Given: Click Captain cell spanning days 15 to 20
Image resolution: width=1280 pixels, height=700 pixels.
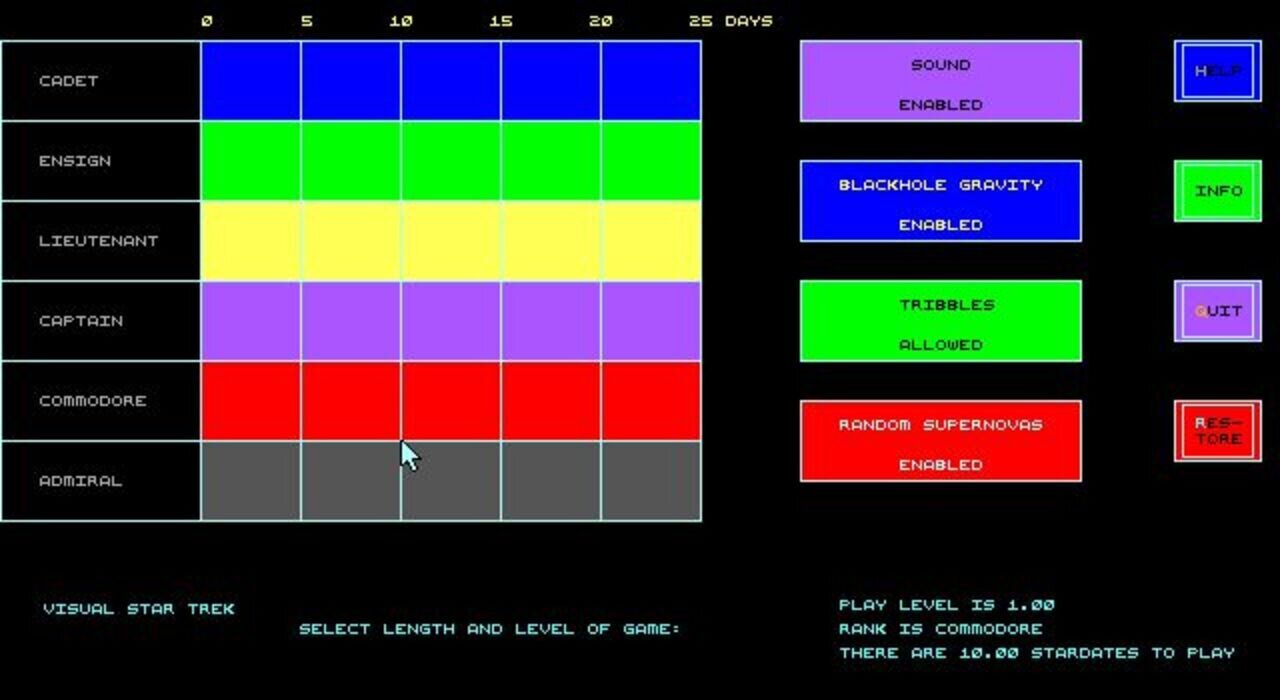Looking at the screenshot, I should (x=551, y=321).
